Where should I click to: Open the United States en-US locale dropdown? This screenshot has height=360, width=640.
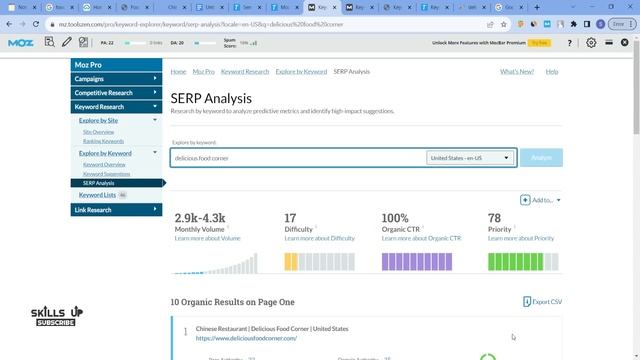coord(470,158)
